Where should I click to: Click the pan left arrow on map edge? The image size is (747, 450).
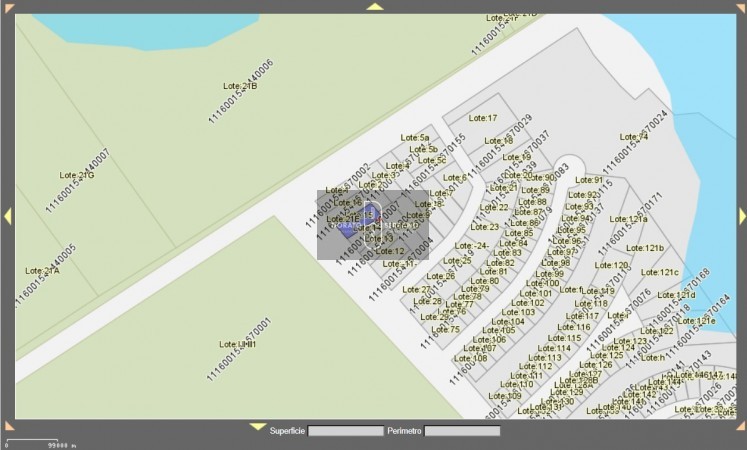[6, 216]
